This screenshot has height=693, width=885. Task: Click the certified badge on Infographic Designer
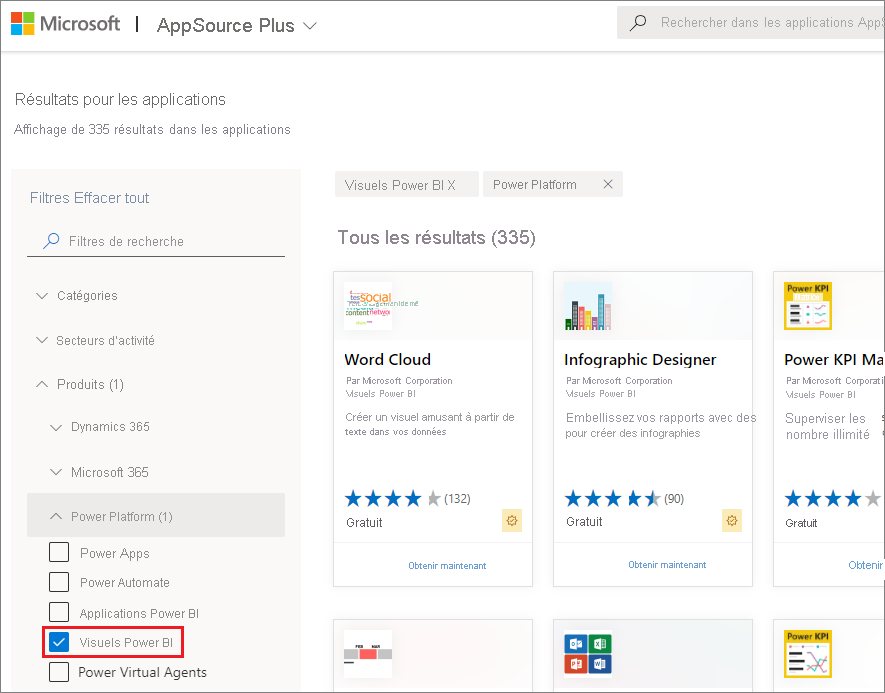tap(732, 520)
